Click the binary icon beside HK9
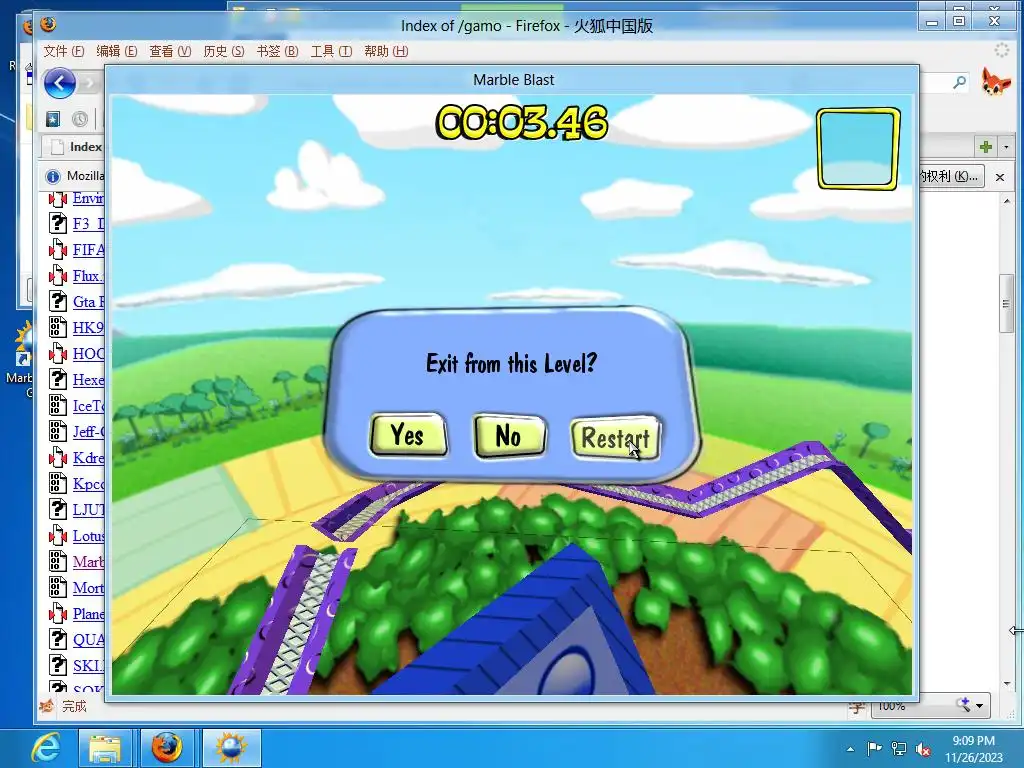Screen dimensions: 1024x768 click(x=58, y=327)
